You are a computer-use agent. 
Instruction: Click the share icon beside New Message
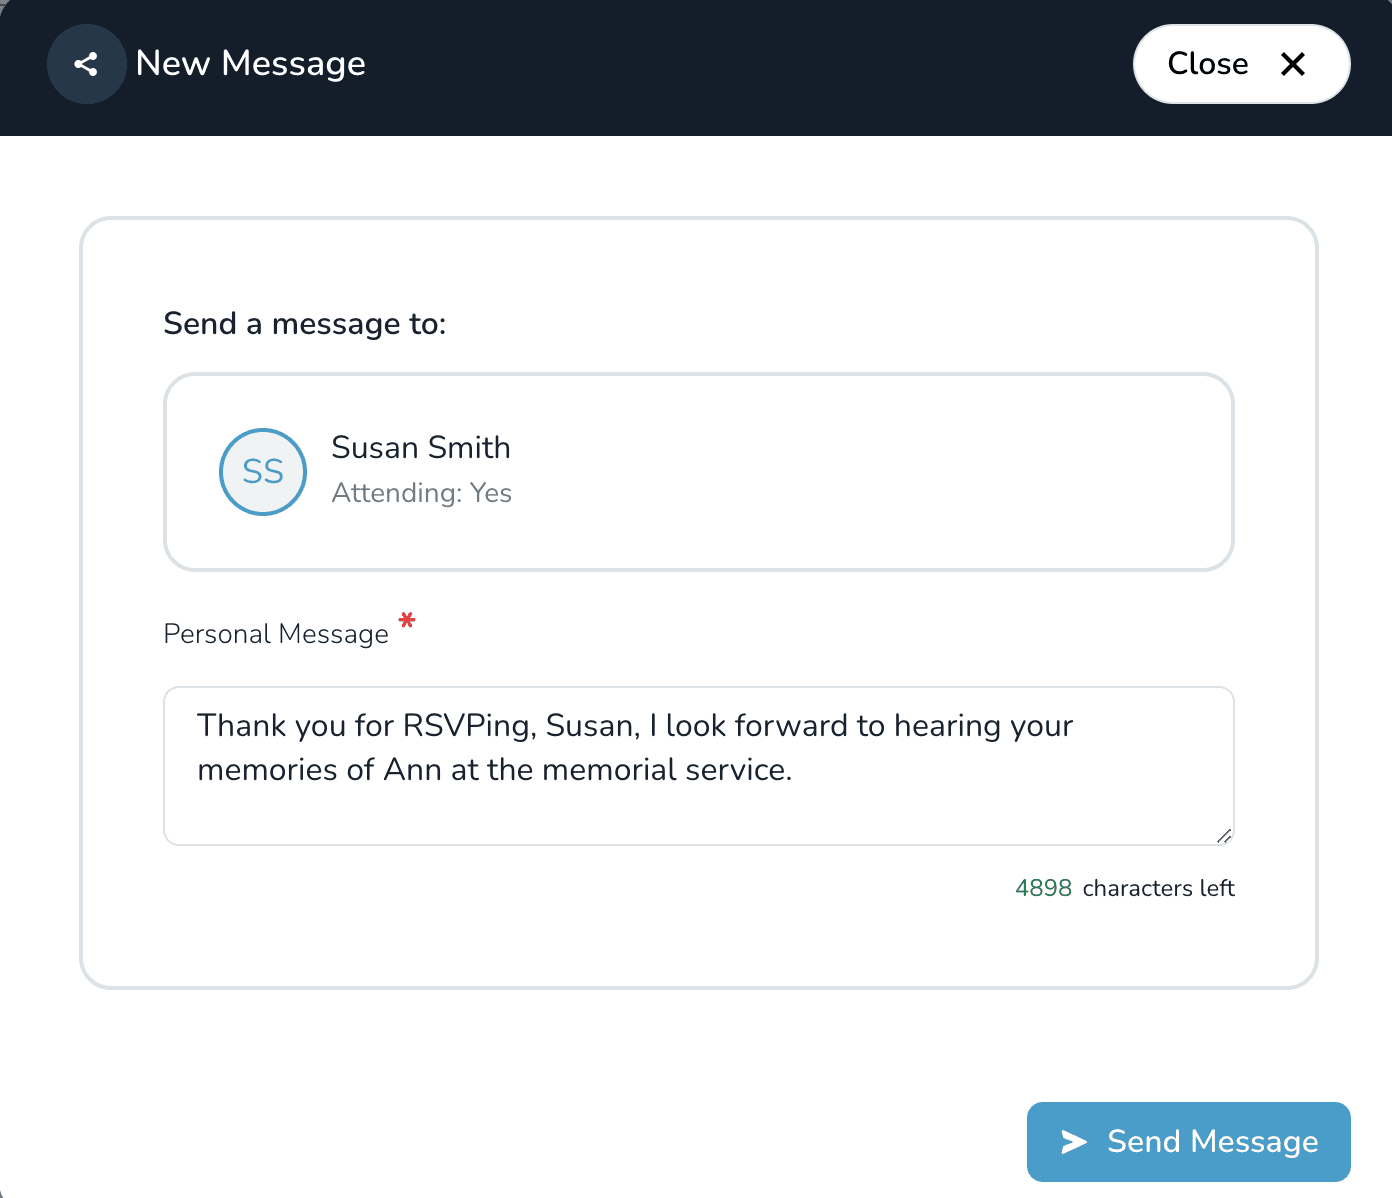click(86, 63)
